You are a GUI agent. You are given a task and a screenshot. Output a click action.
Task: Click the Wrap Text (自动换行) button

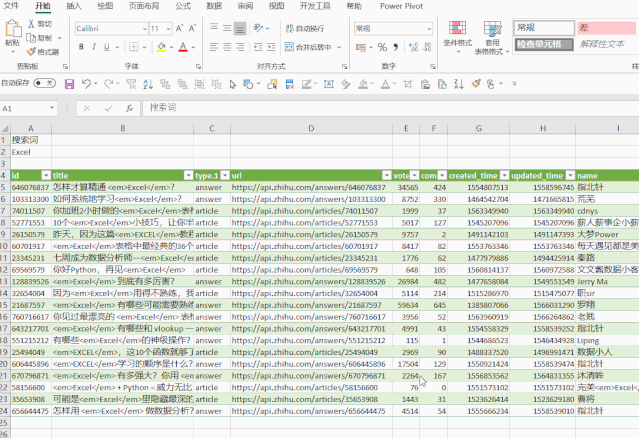pos(305,29)
